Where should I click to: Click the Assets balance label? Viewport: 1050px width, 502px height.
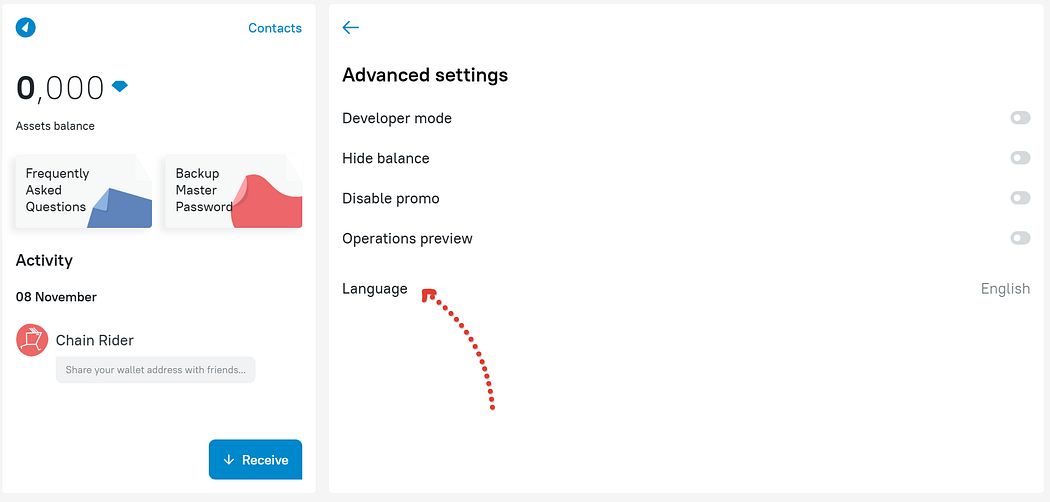pos(55,126)
